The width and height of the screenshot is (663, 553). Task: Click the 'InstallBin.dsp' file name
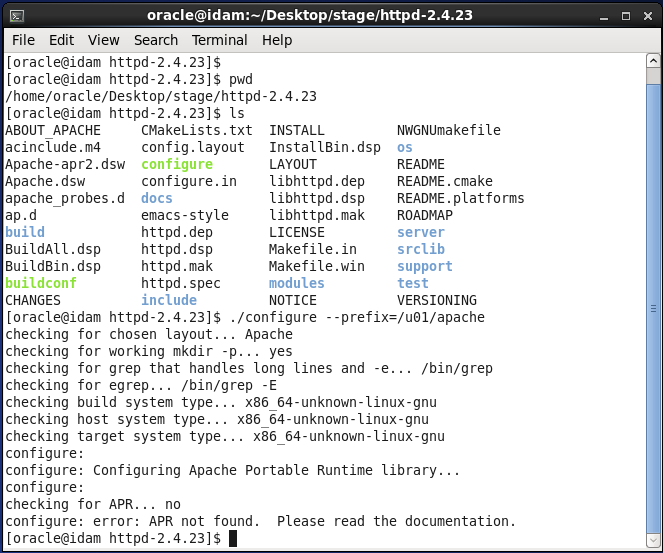(325, 148)
